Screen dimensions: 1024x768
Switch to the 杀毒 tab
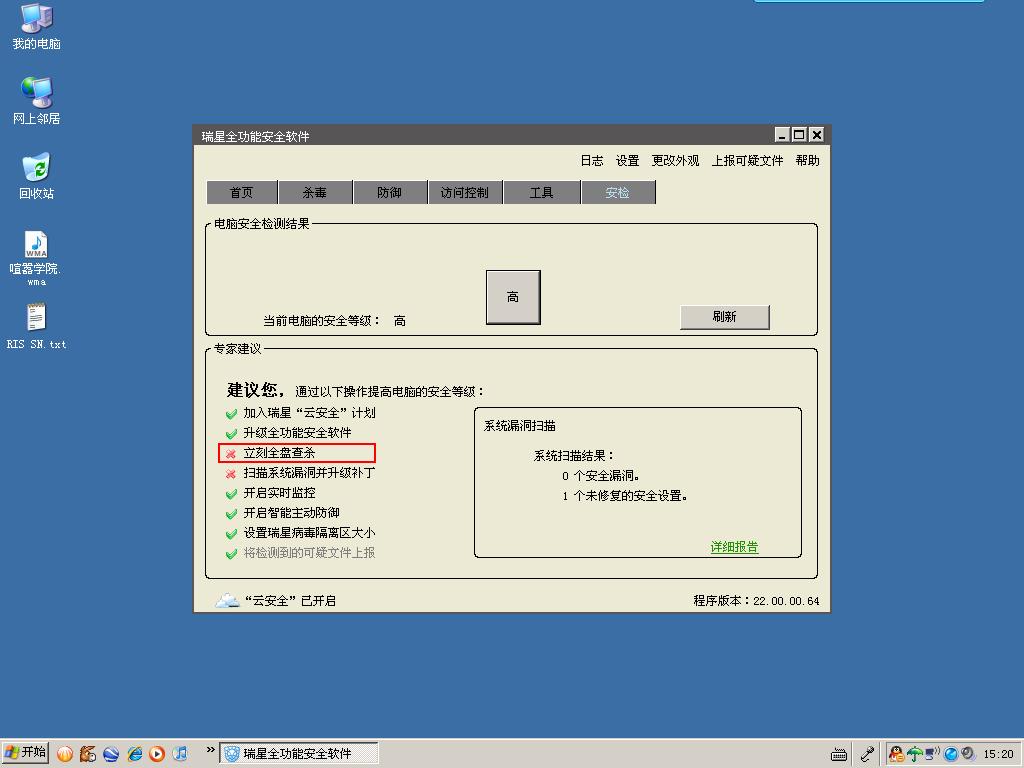coord(315,193)
